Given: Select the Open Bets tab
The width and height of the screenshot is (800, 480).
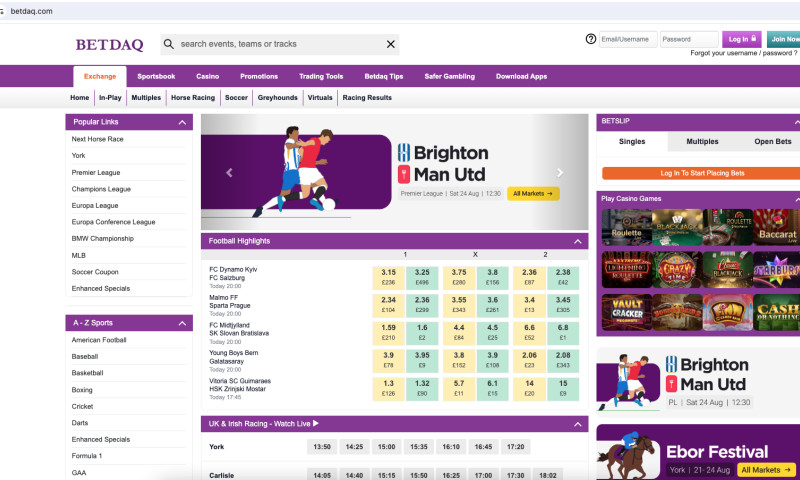Looking at the screenshot, I should point(771,142).
